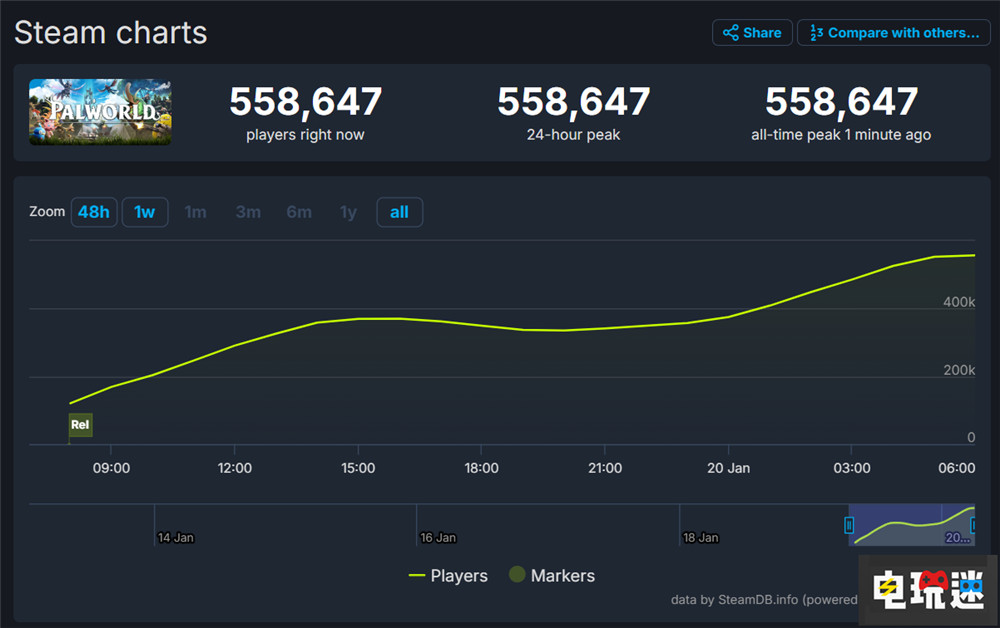Click 16 Jan in the navigator timeline
Image resolution: width=1000 pixels, height=628 pixels.
coord(438,537)
